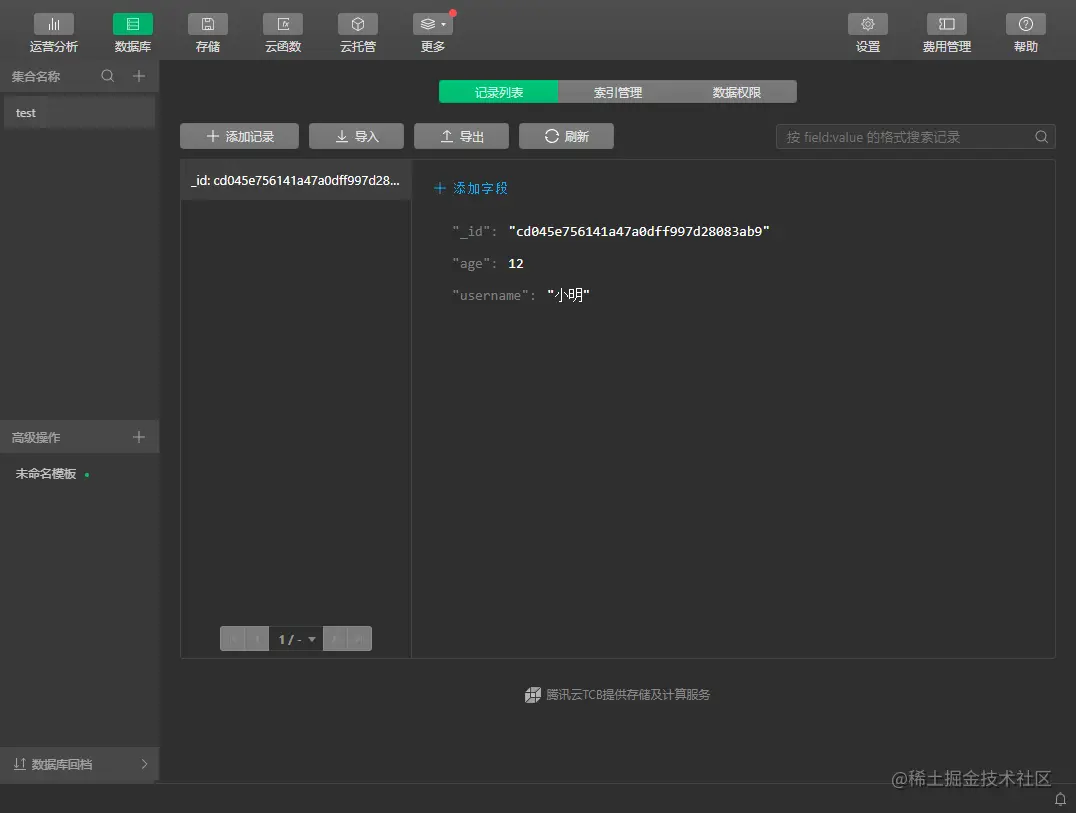
Task: Expand 数据库回档 database rollback
Action: (x=80, y=764)
